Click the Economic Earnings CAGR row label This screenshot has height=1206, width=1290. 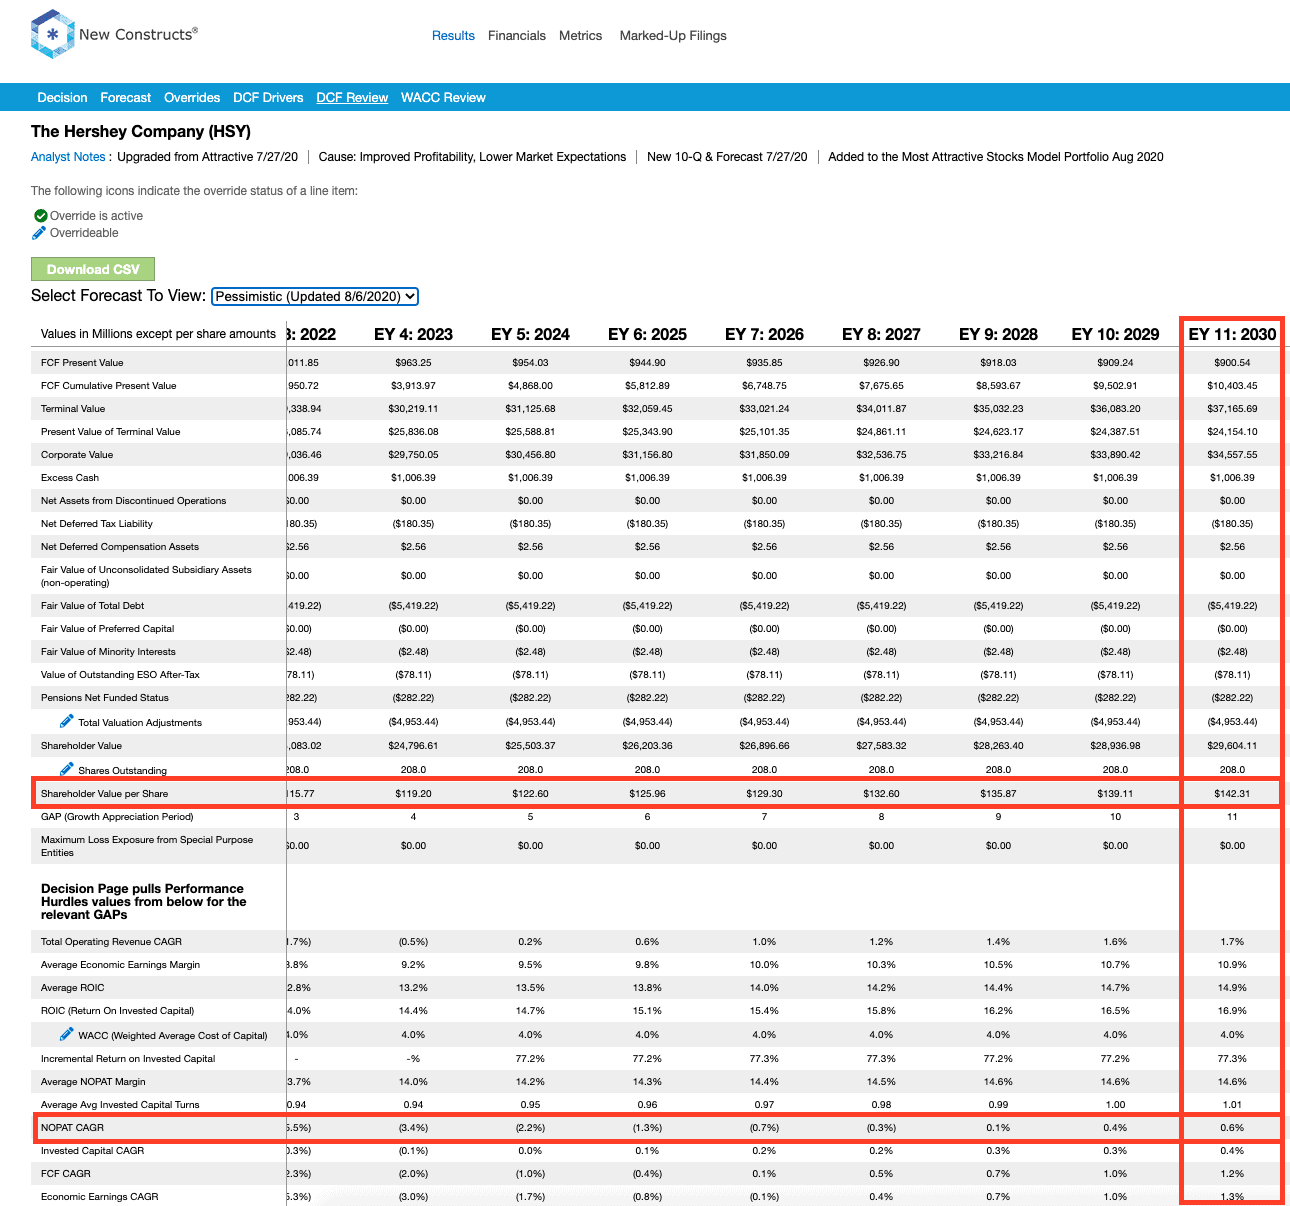(99, 1196)
